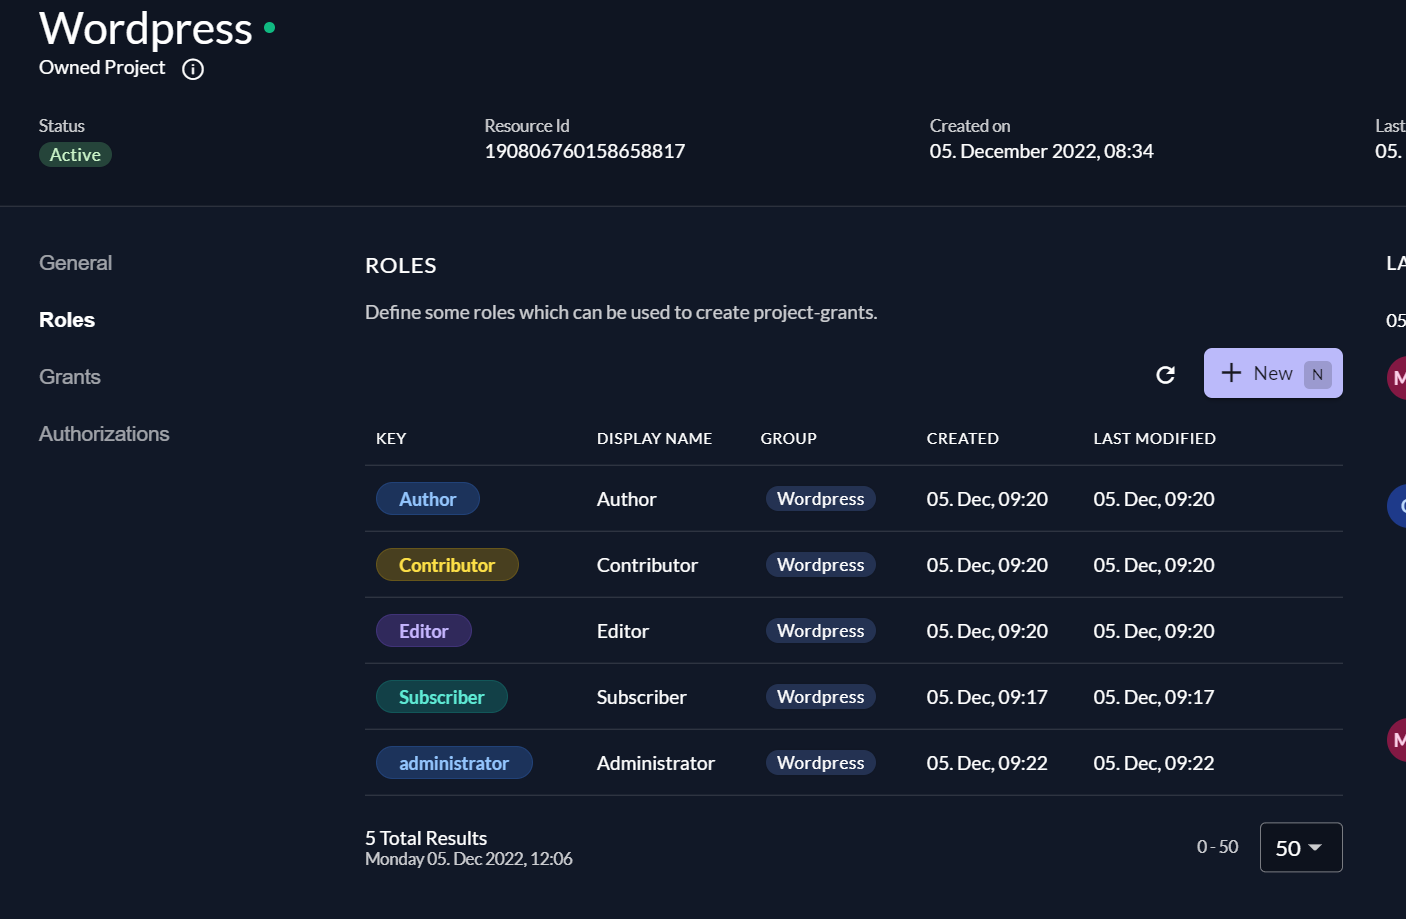Click the Wordpress group chip in the Subscriber row
Image resolution: width=1406 pixels, height=919 pixels.
coord(821,697)
